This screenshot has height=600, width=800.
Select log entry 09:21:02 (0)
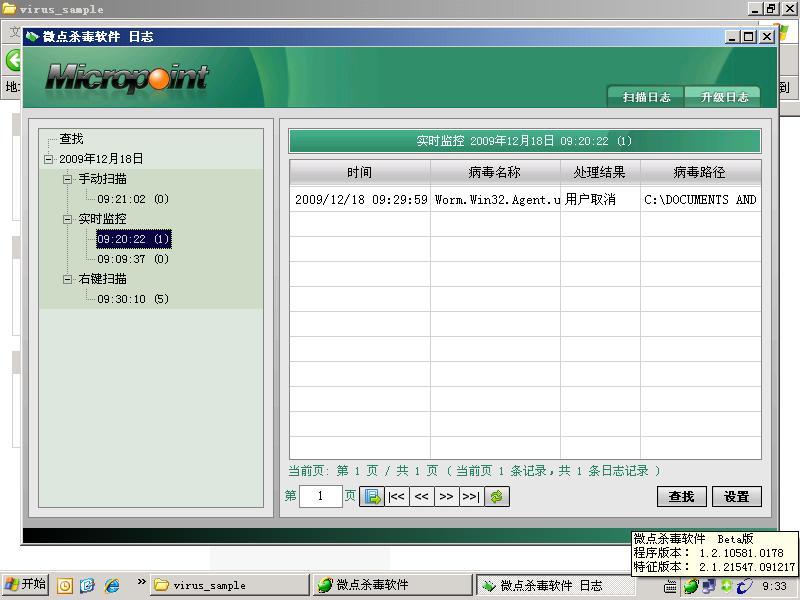coord(133,199)
